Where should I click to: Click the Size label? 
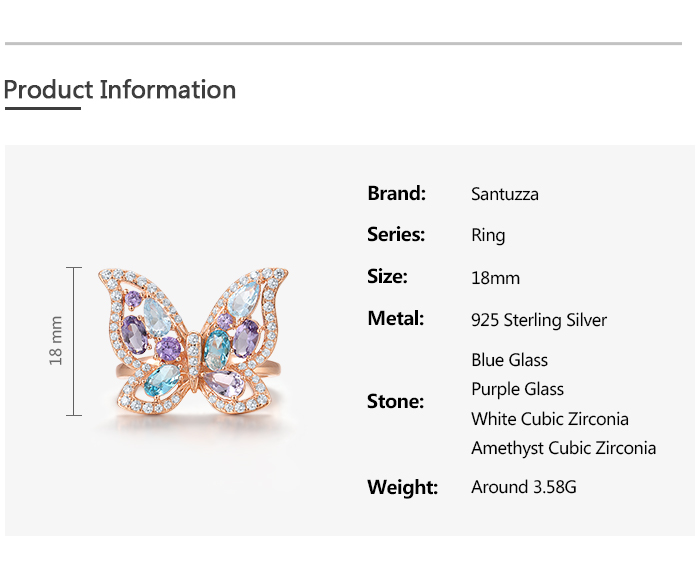tap(388, 277)
